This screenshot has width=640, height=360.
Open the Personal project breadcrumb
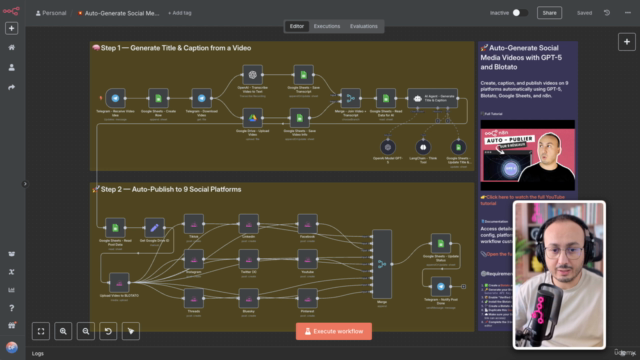(x=51, y=13)
